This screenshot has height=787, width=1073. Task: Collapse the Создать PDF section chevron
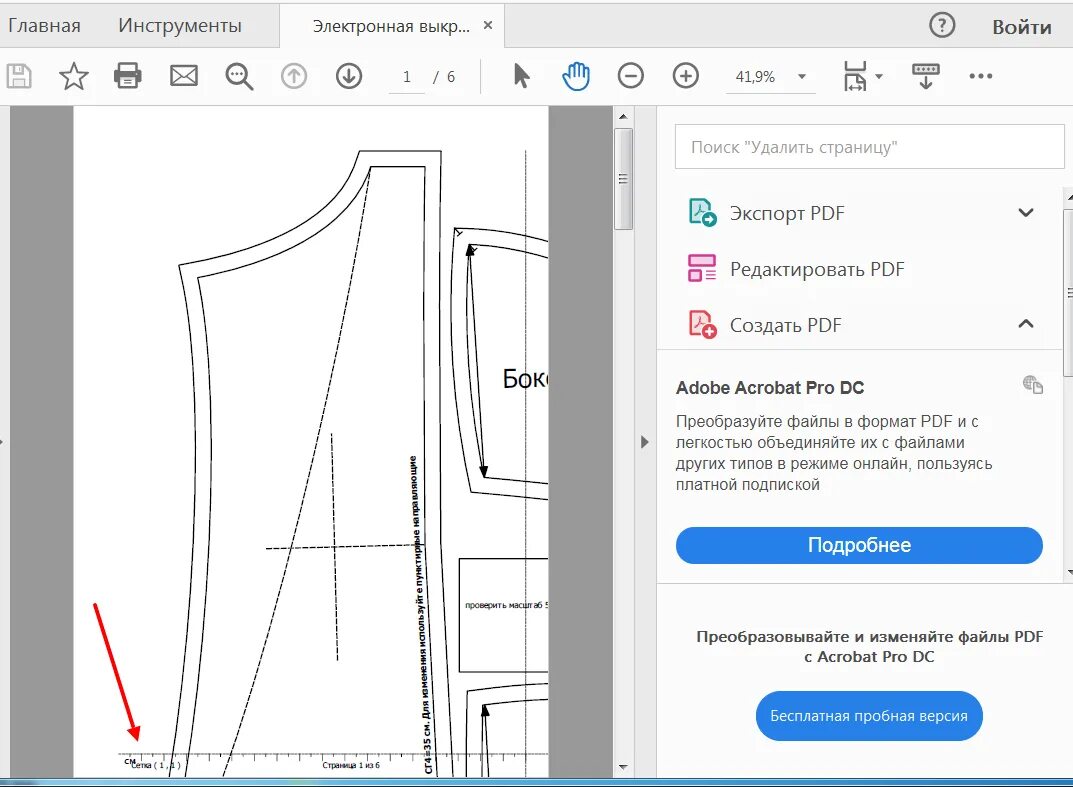click(1026, 324)
